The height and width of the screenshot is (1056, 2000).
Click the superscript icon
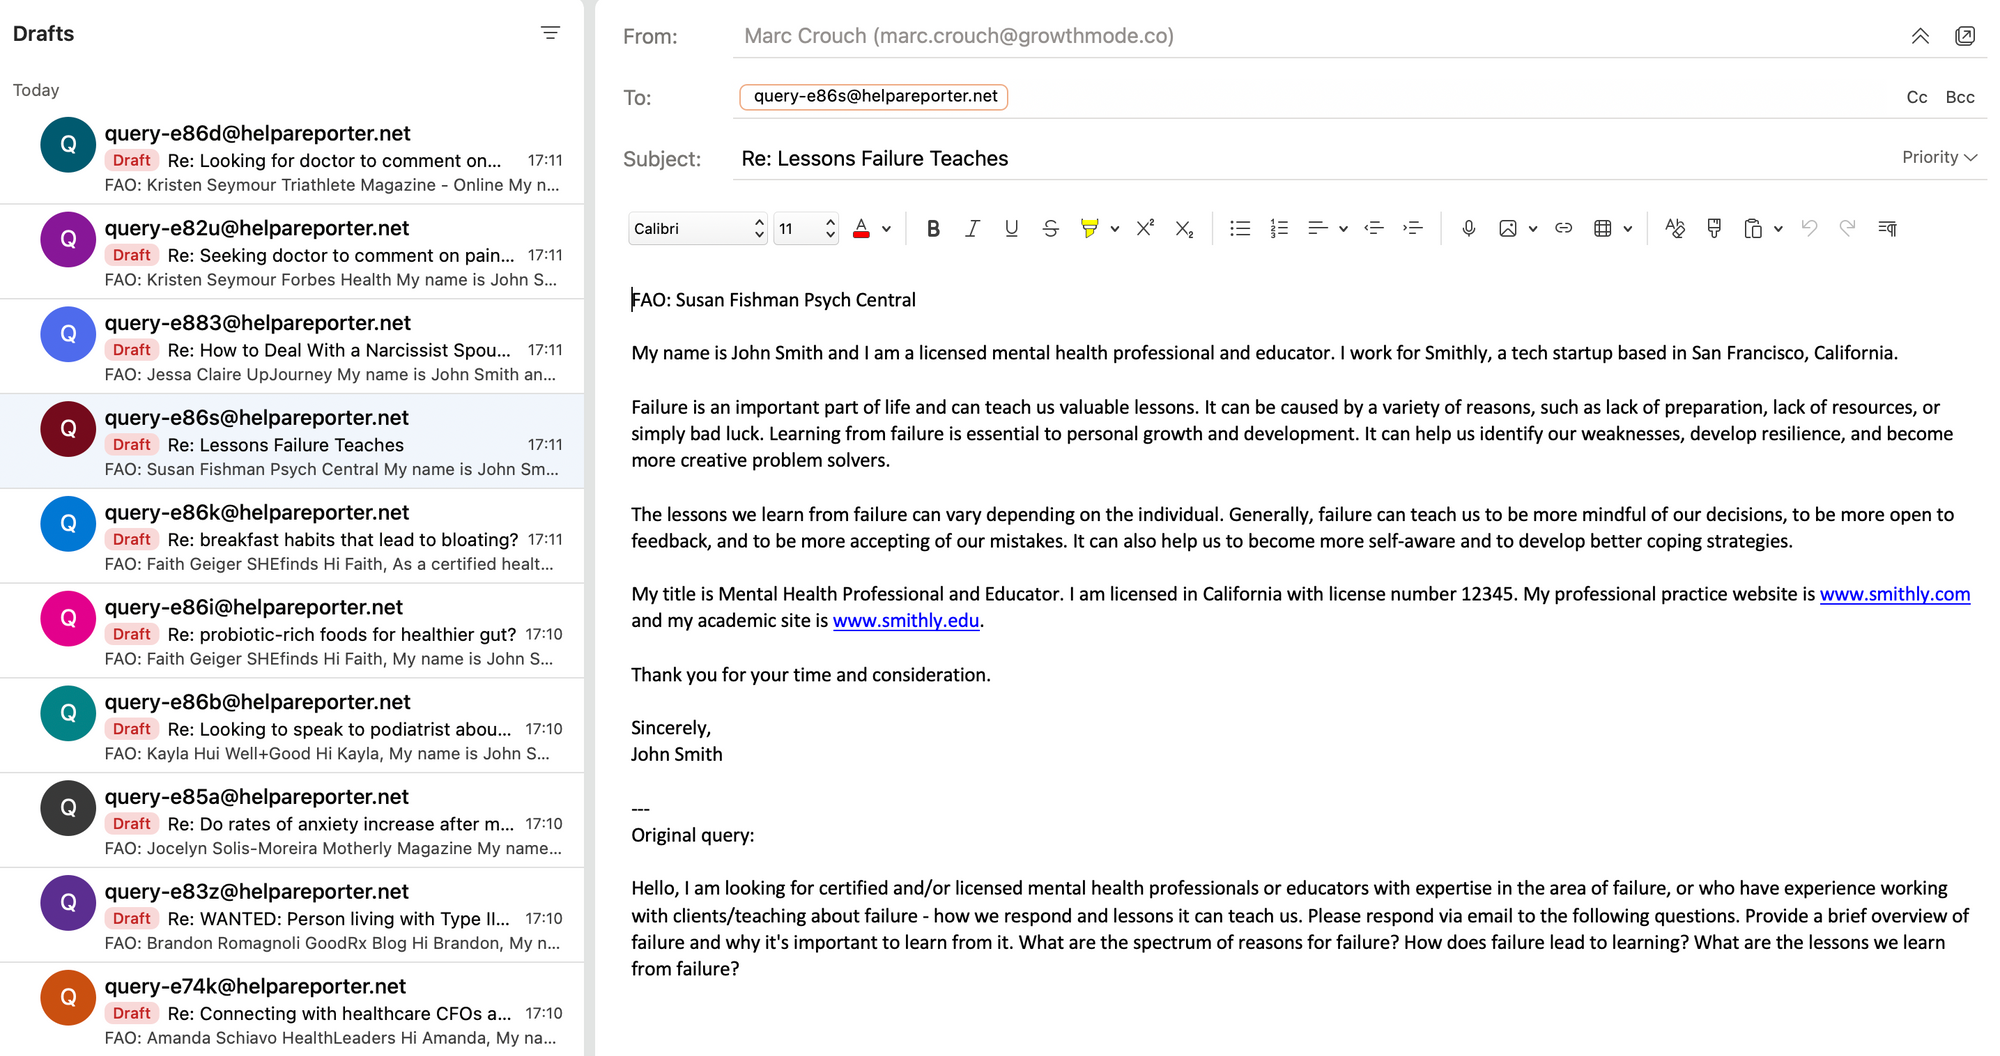[x=1145, y=229]
